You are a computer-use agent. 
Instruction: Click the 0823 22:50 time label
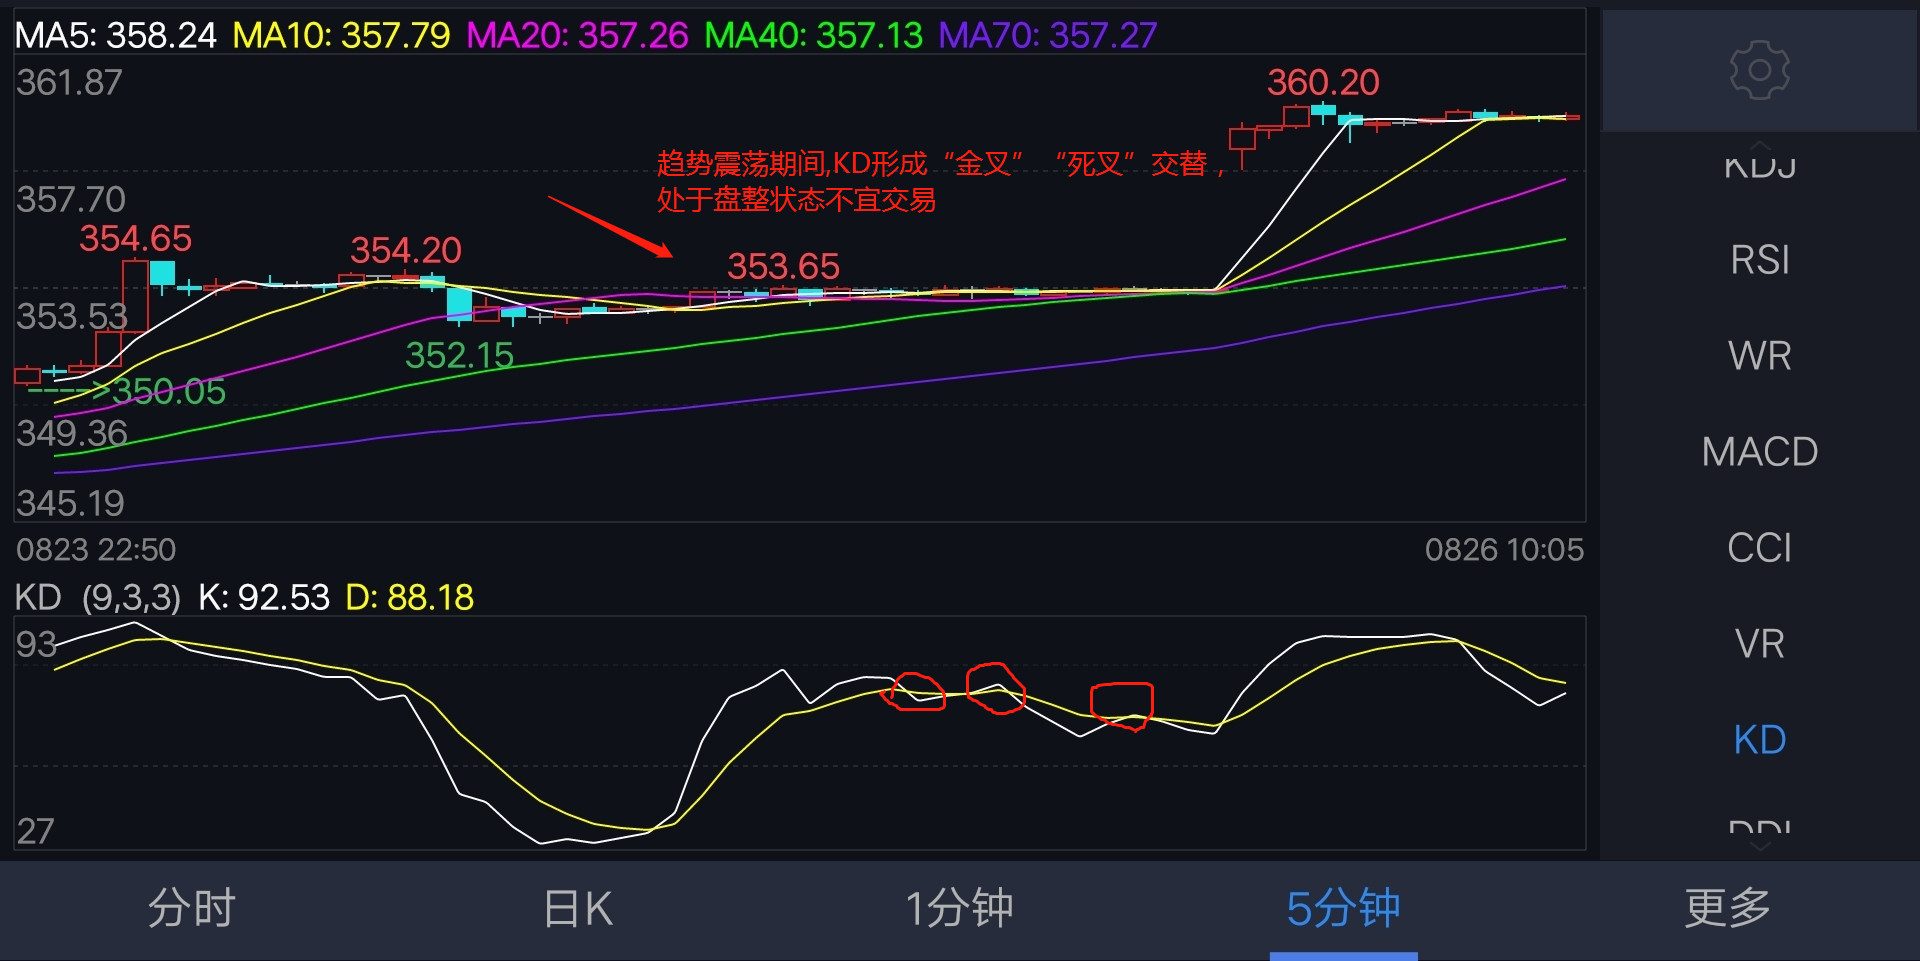95,549
